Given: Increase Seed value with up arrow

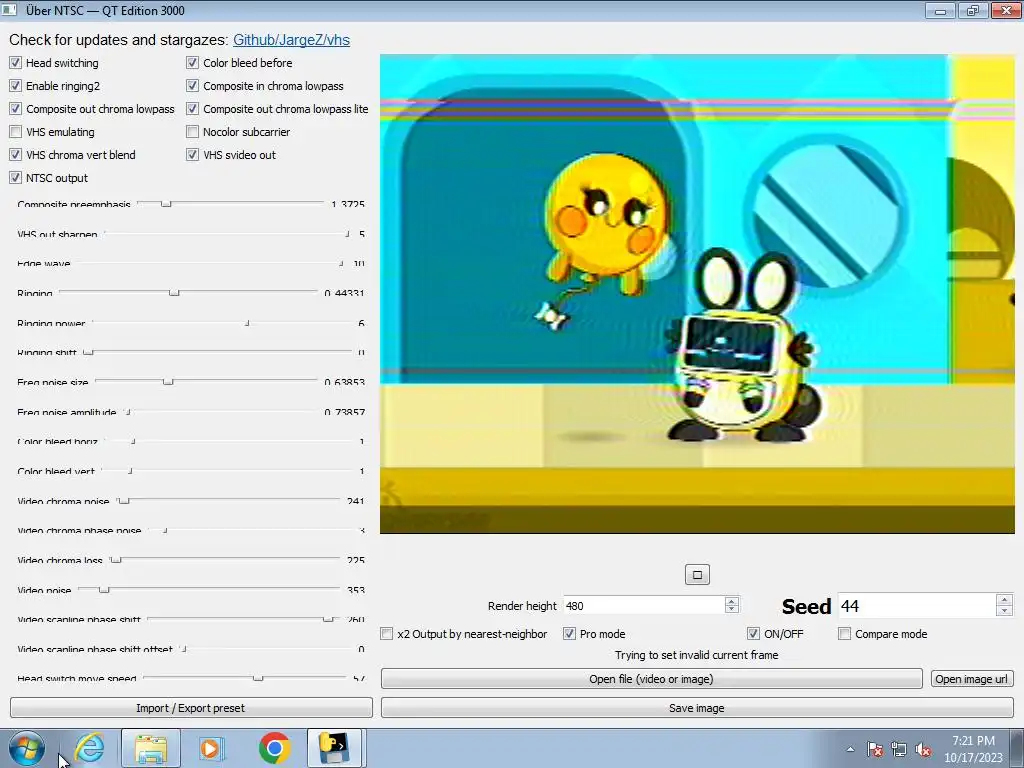Looking at the screenshot, I should point(1004,600).
